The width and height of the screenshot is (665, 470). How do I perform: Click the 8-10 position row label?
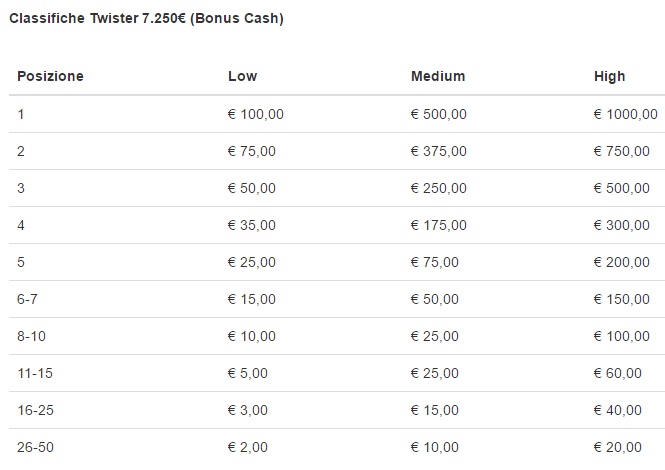coord(31,336)
